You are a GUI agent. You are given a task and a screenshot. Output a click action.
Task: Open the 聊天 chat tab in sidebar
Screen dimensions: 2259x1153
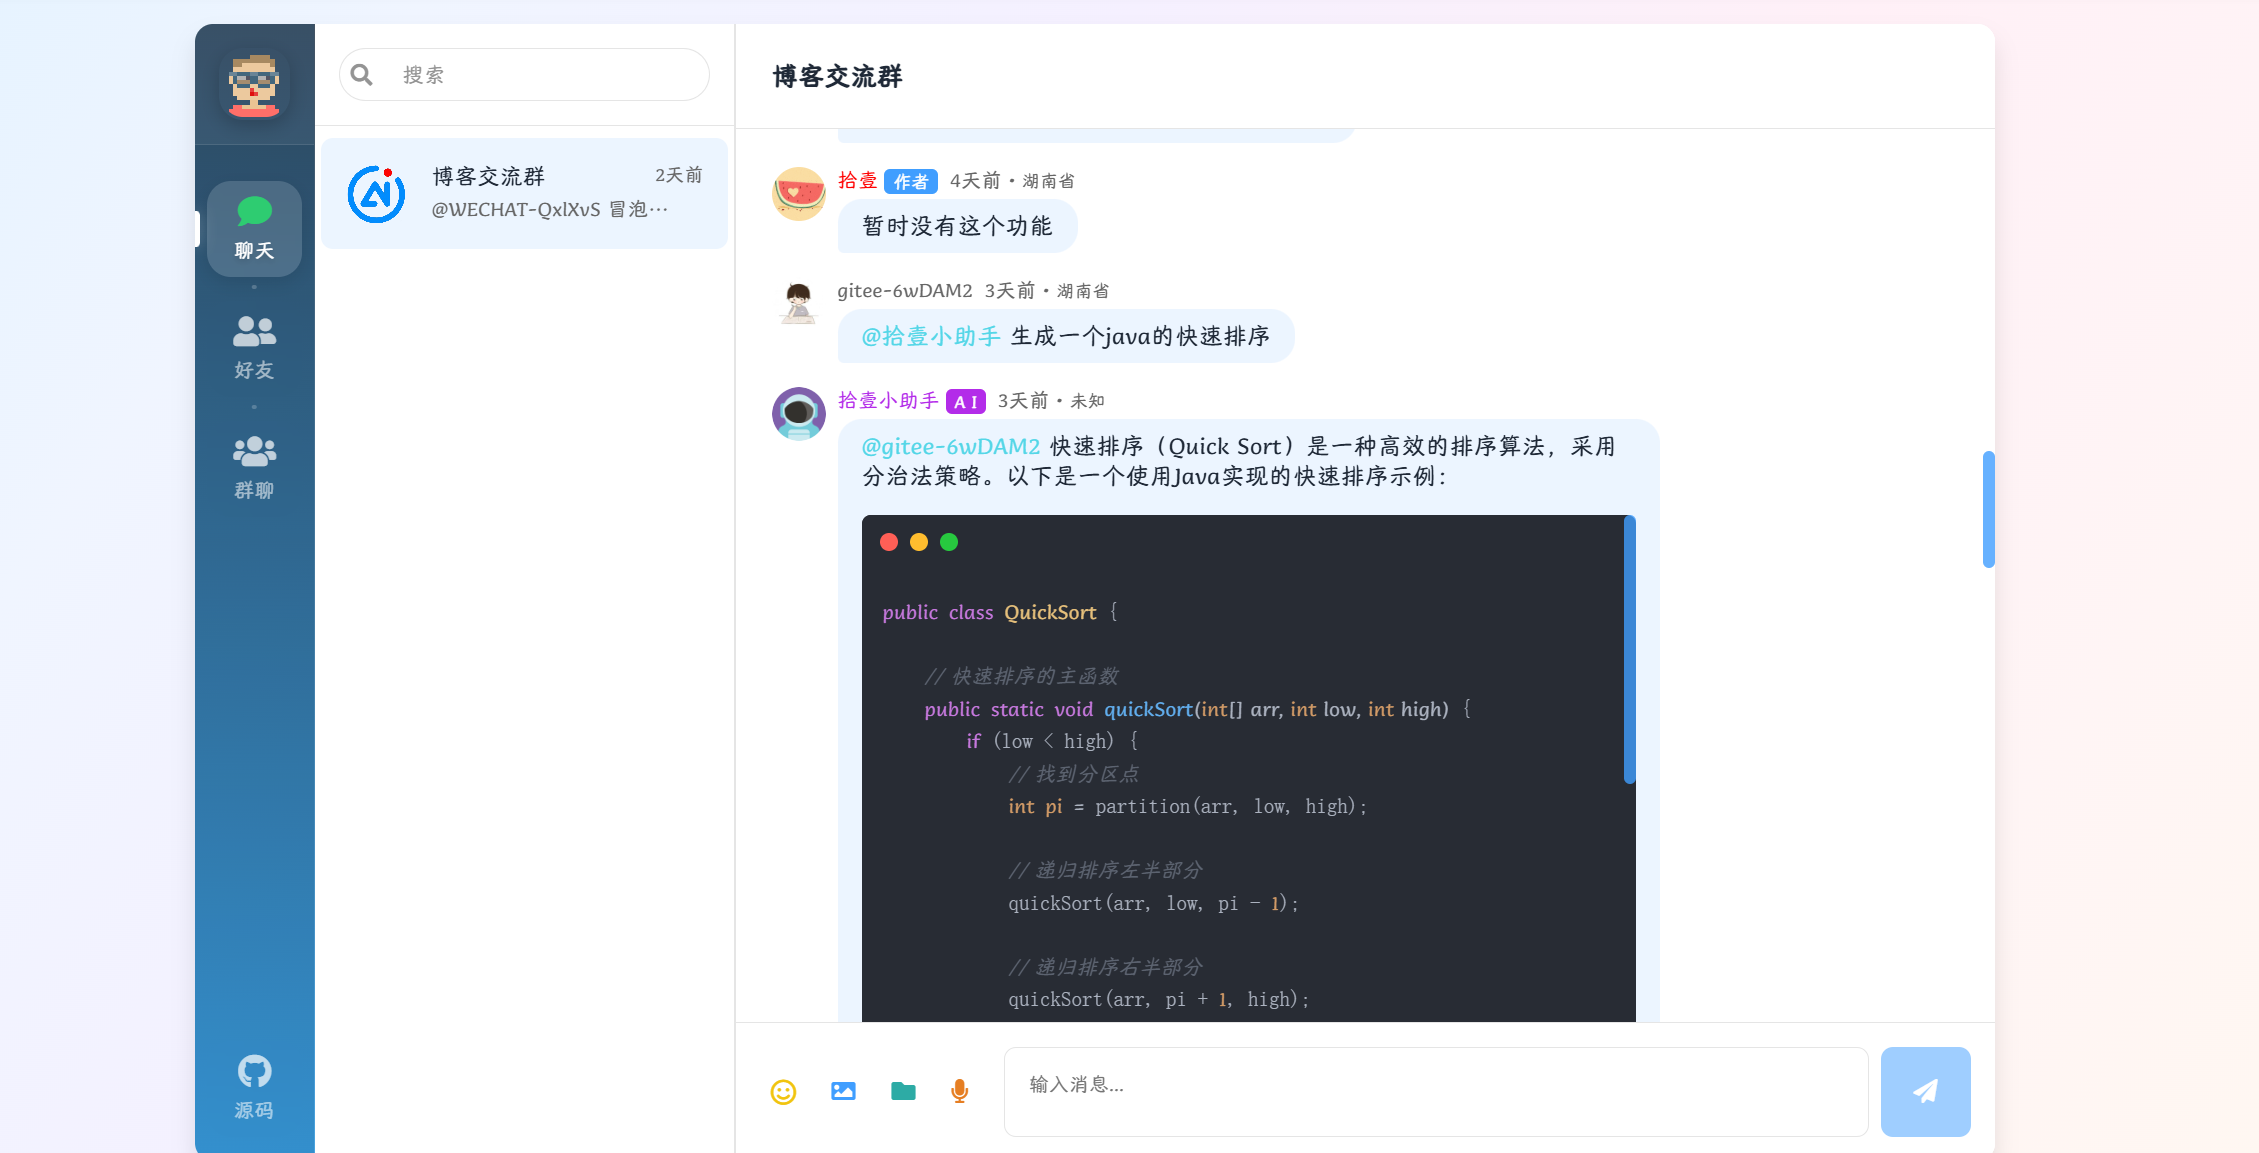[254, 229]
